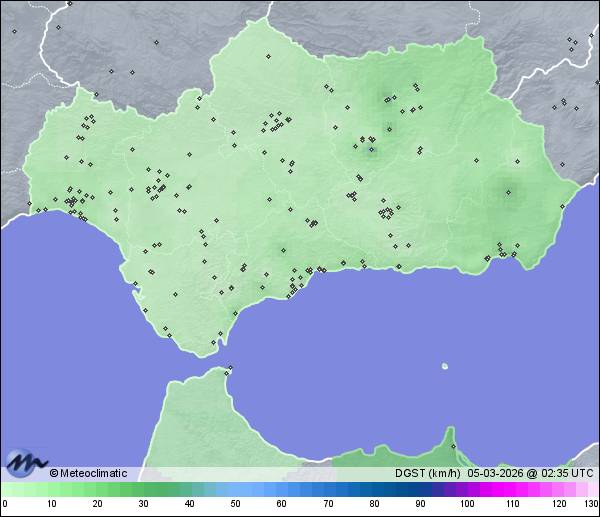600x517 pixels.
Task: Open the © Meteoclimatic copyright link
Action: pos(88,473)
